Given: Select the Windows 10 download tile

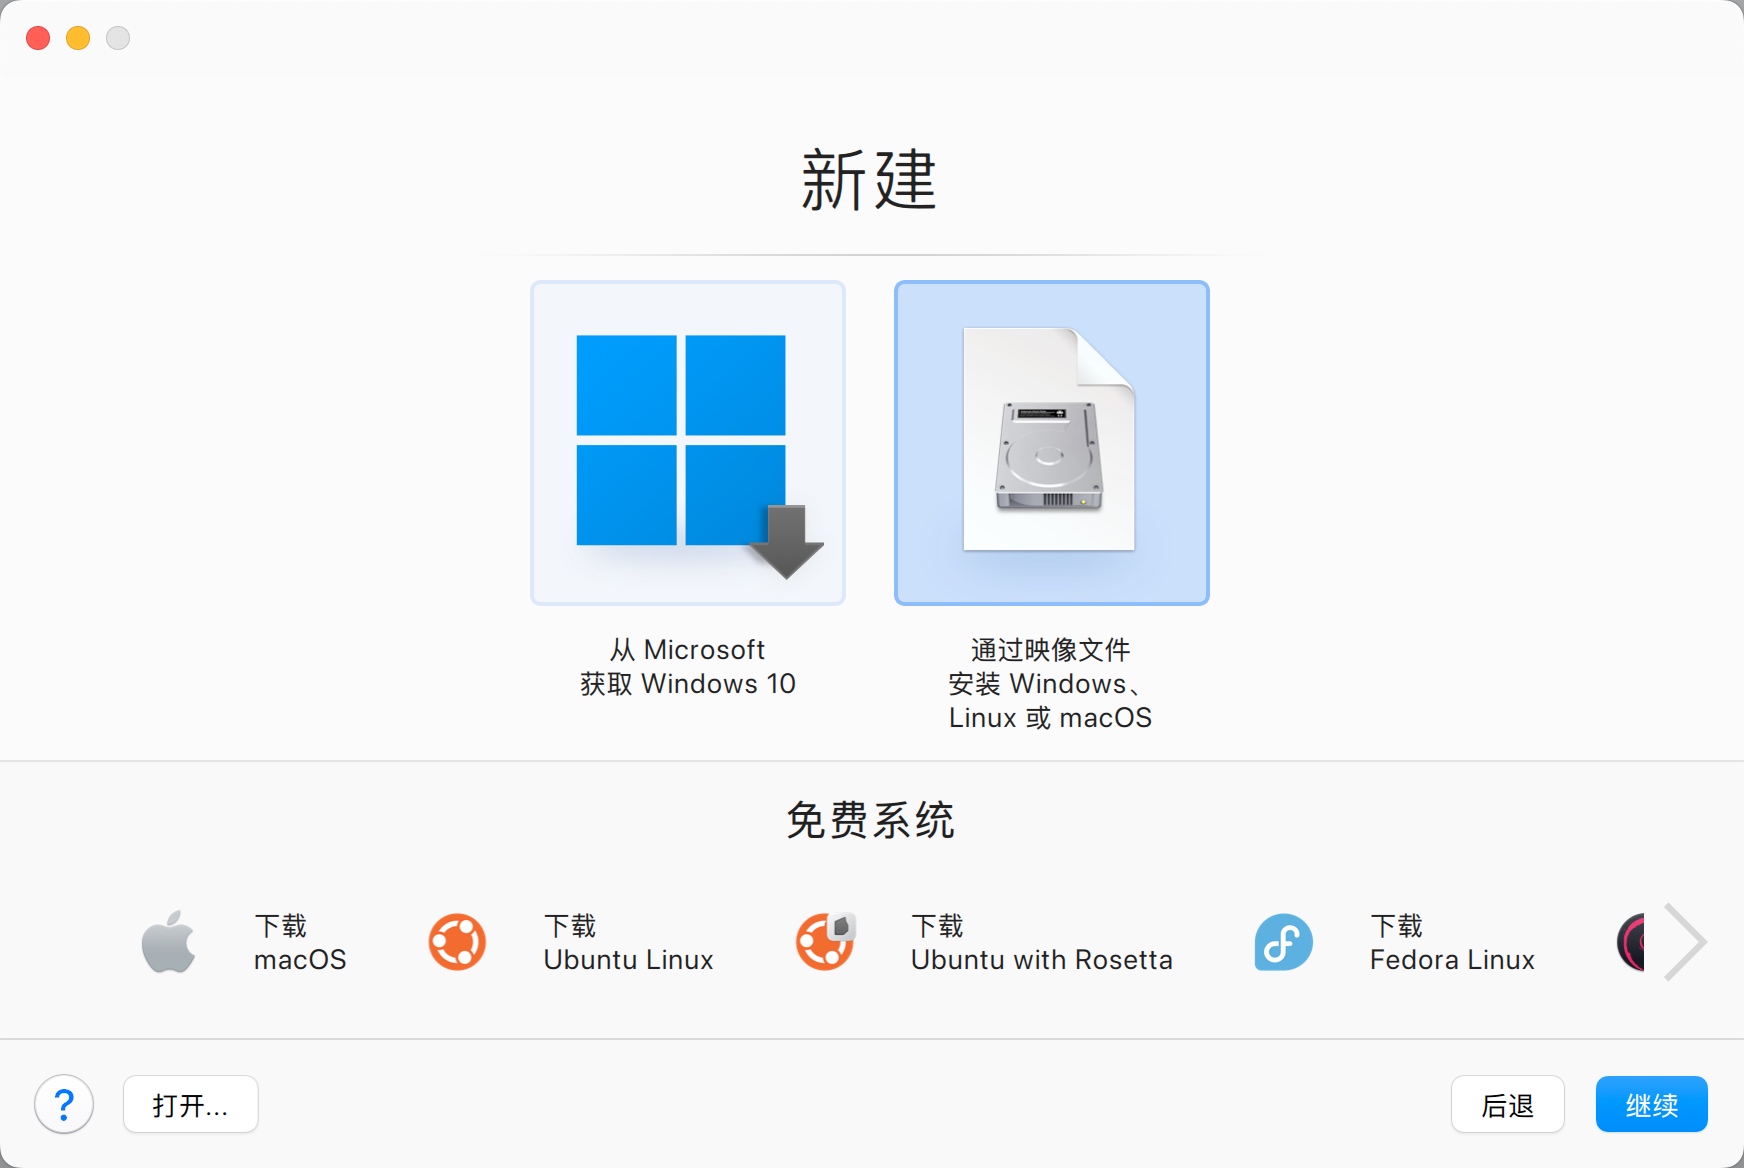Looking at the screenshot, I should pyautogui.click(x=688, y=443).
